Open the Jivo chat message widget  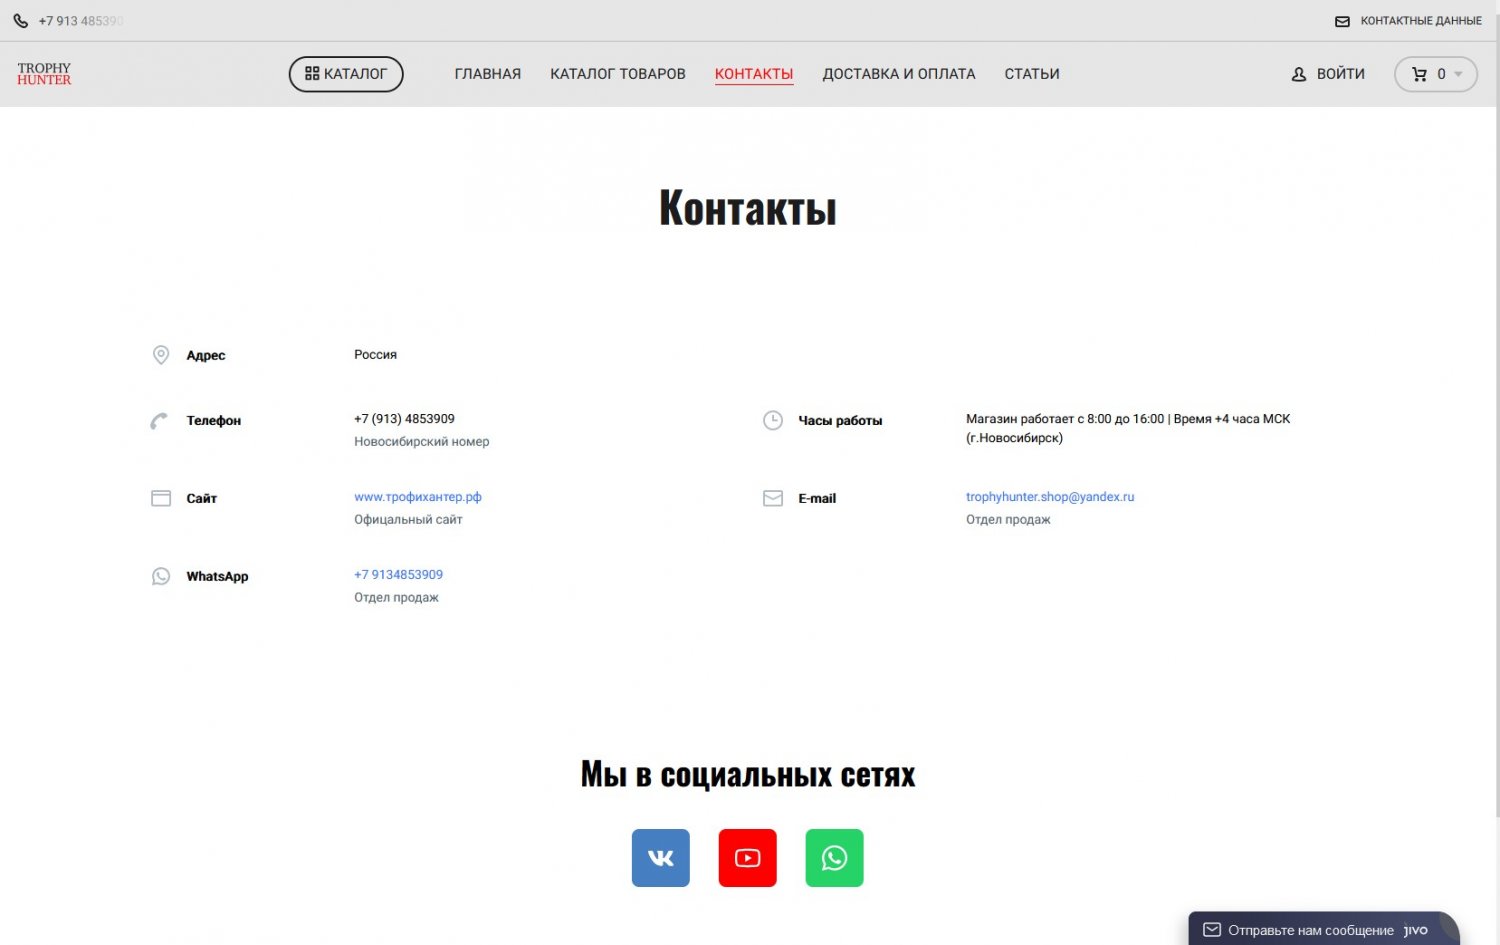click(1310, 930)
